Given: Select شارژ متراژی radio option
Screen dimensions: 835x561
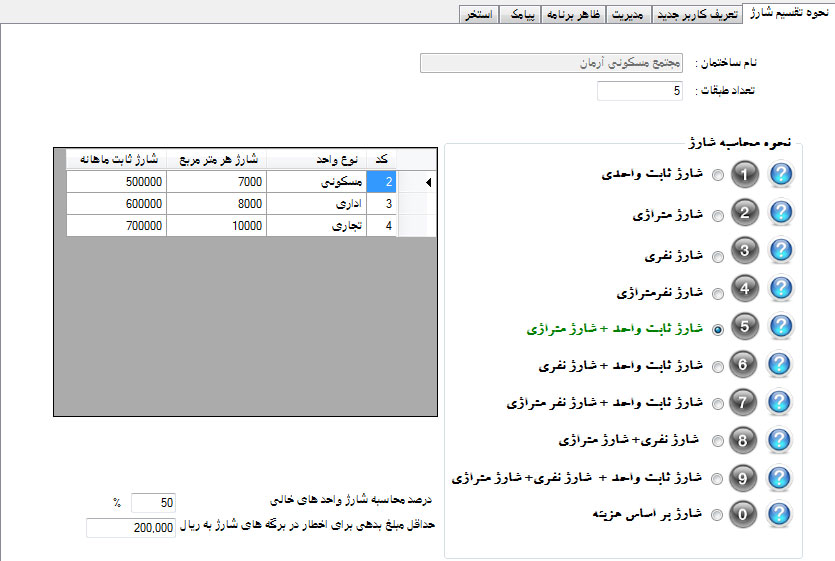Looking at the screenshot, I should (718, 216).
